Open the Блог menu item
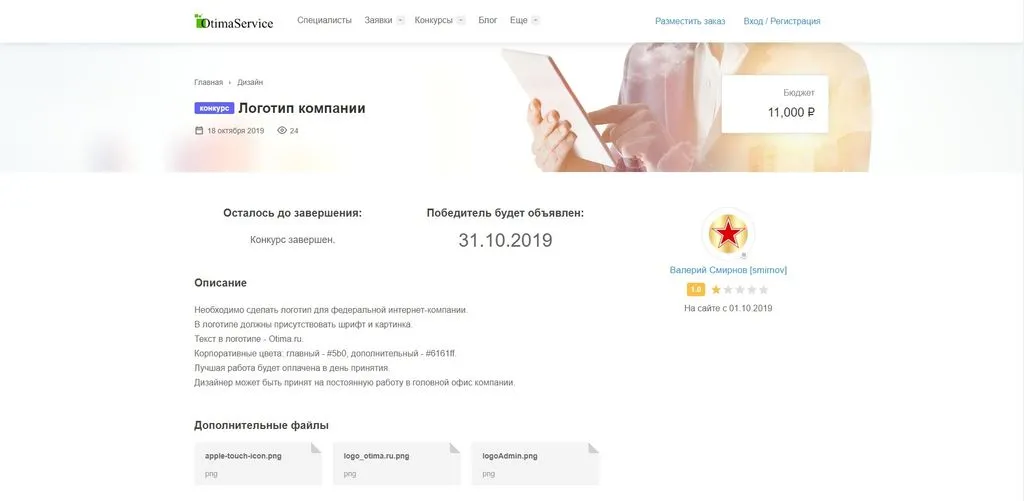1024x501 pixels. pyautogui.click(x=488, y=20)
